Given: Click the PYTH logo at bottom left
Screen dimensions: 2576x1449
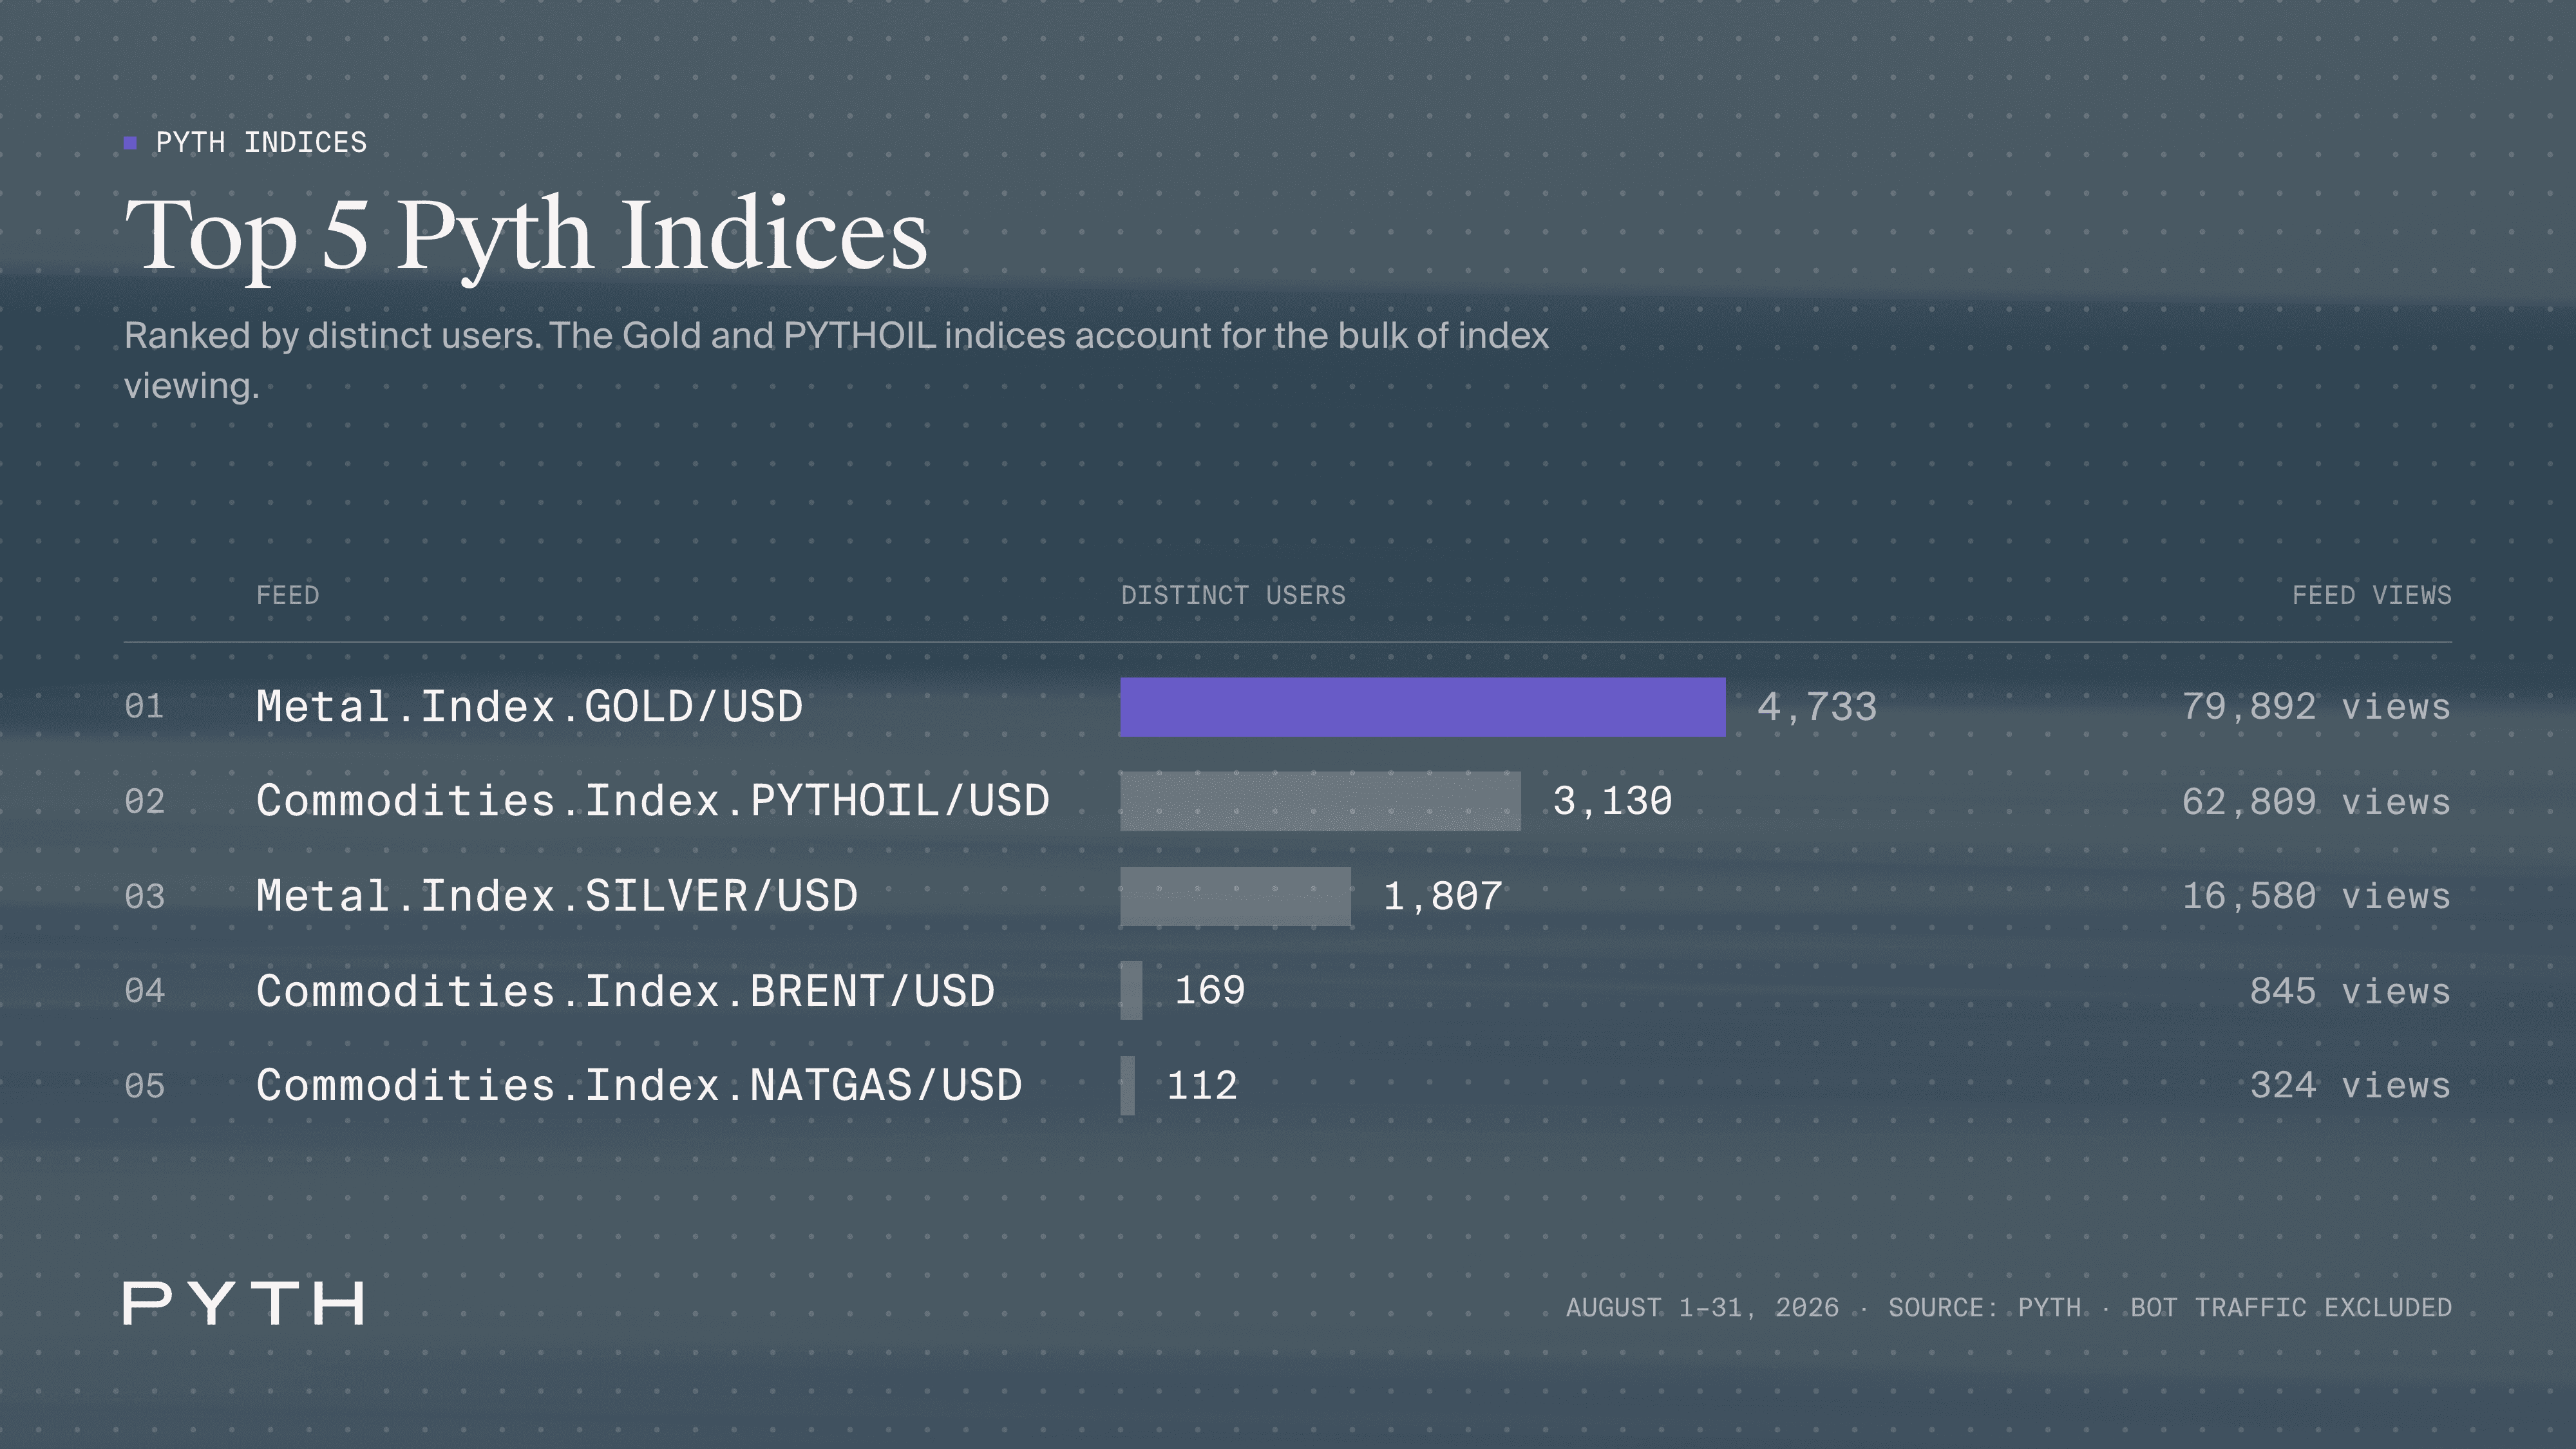Looking at the screenshot, I should 243,1303.
